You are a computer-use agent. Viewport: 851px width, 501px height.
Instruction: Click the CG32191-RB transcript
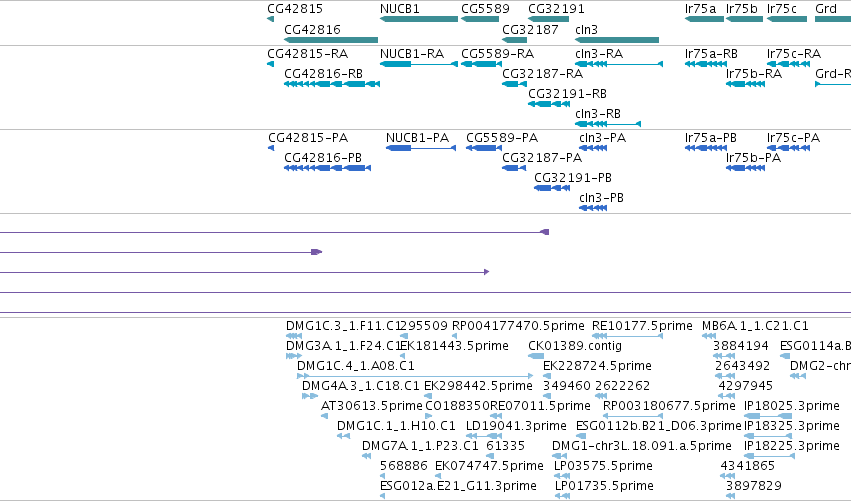tap(549, 104)
